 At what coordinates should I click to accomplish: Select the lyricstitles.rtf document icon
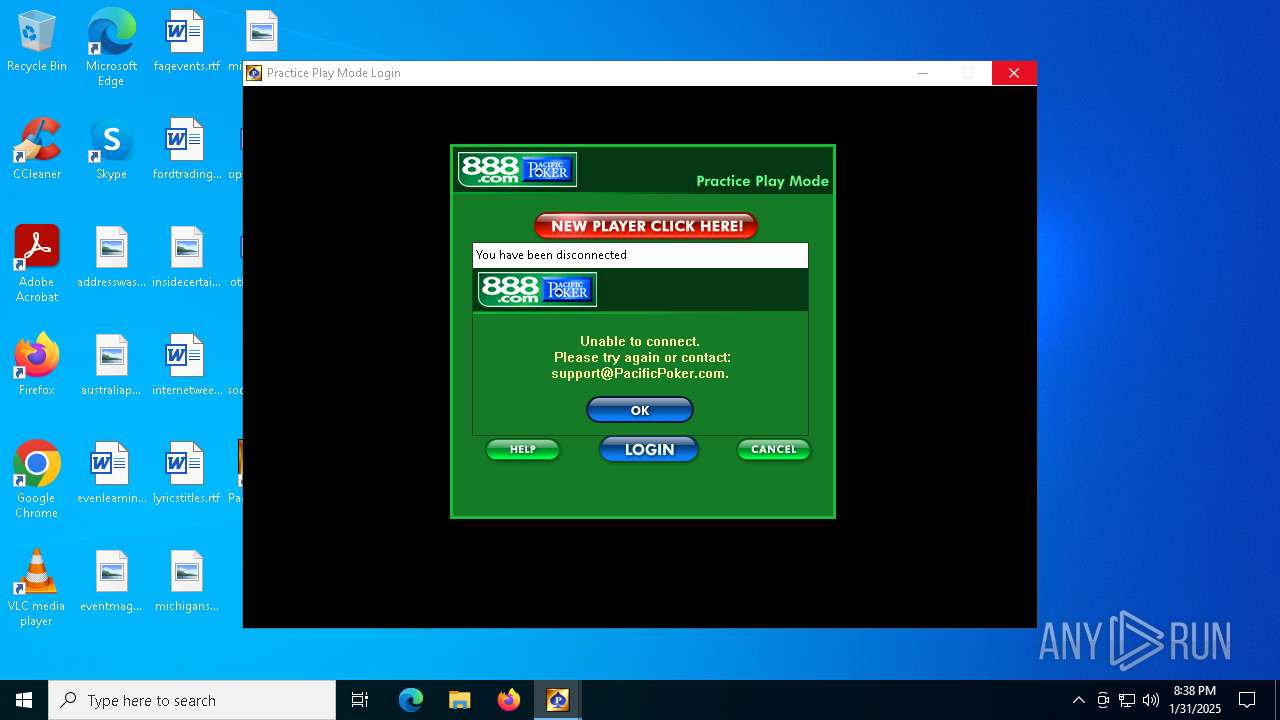(186, 474)
